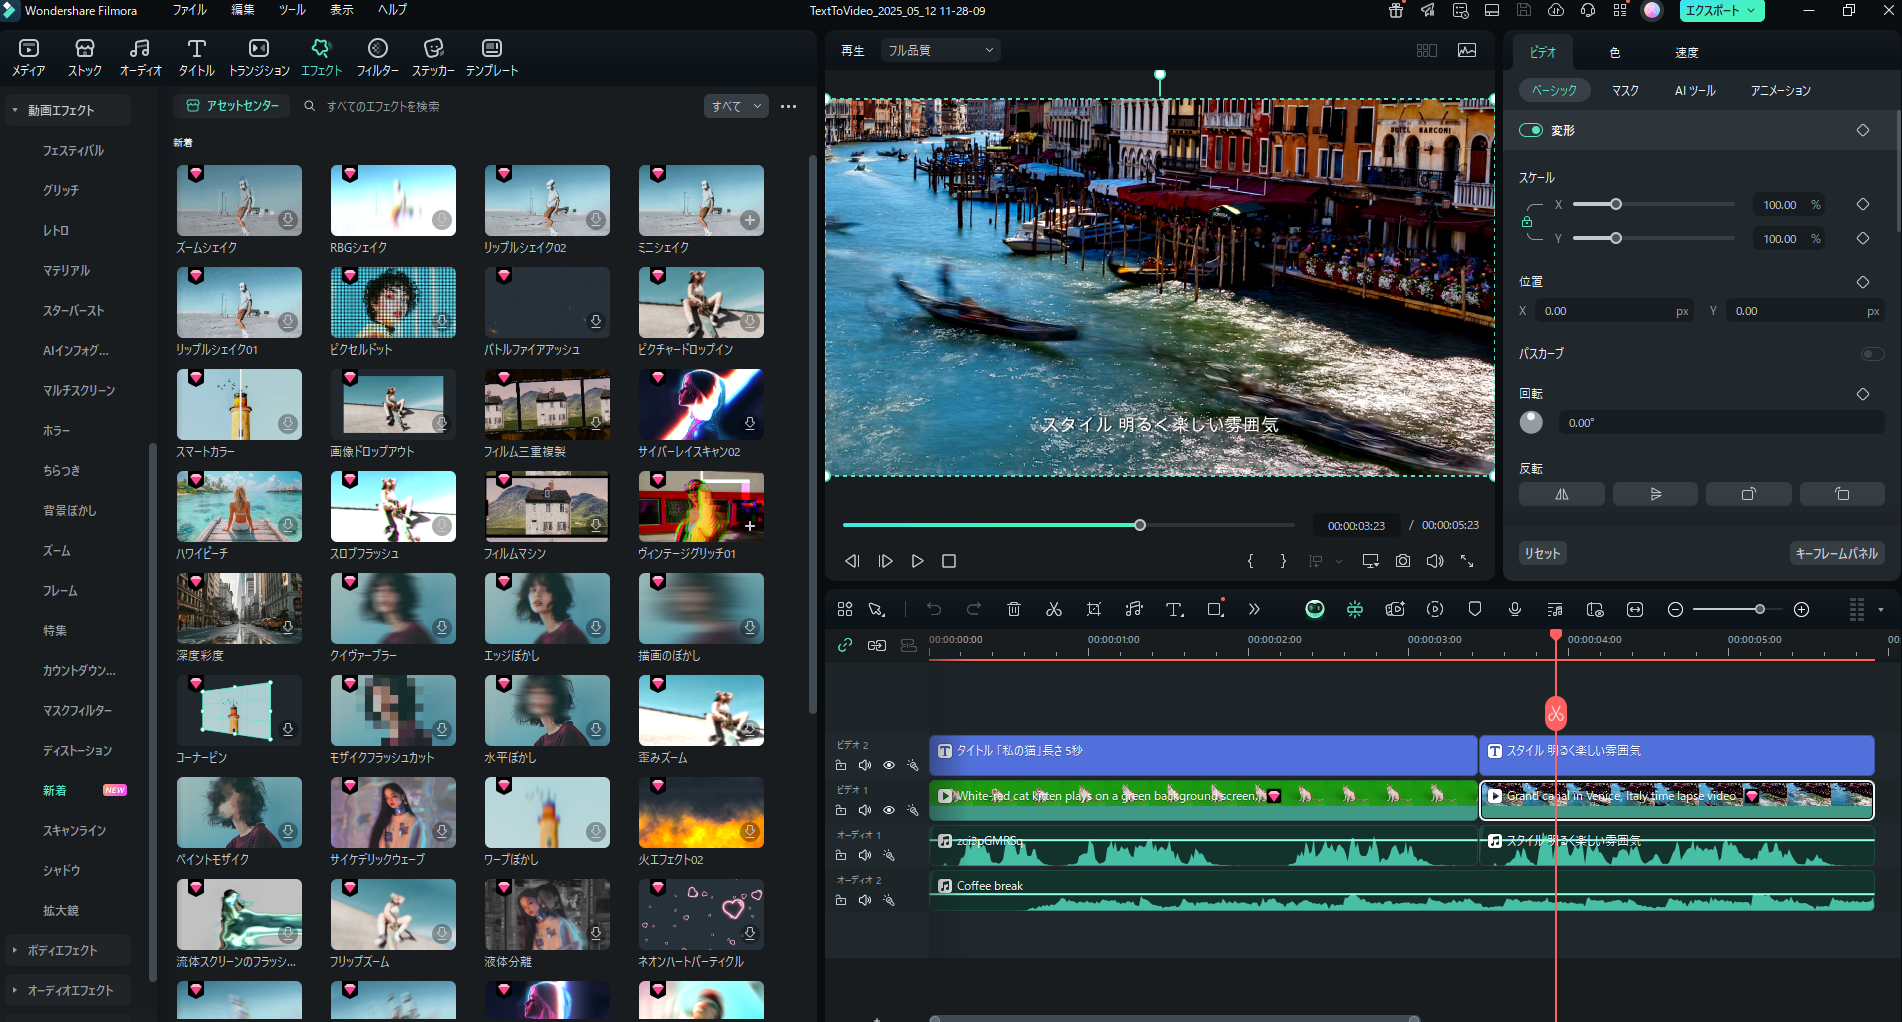The height and width of the screenshot is (1022, 1902).
Task: Open the 編集 menu
Action: [x=243, y=10]
